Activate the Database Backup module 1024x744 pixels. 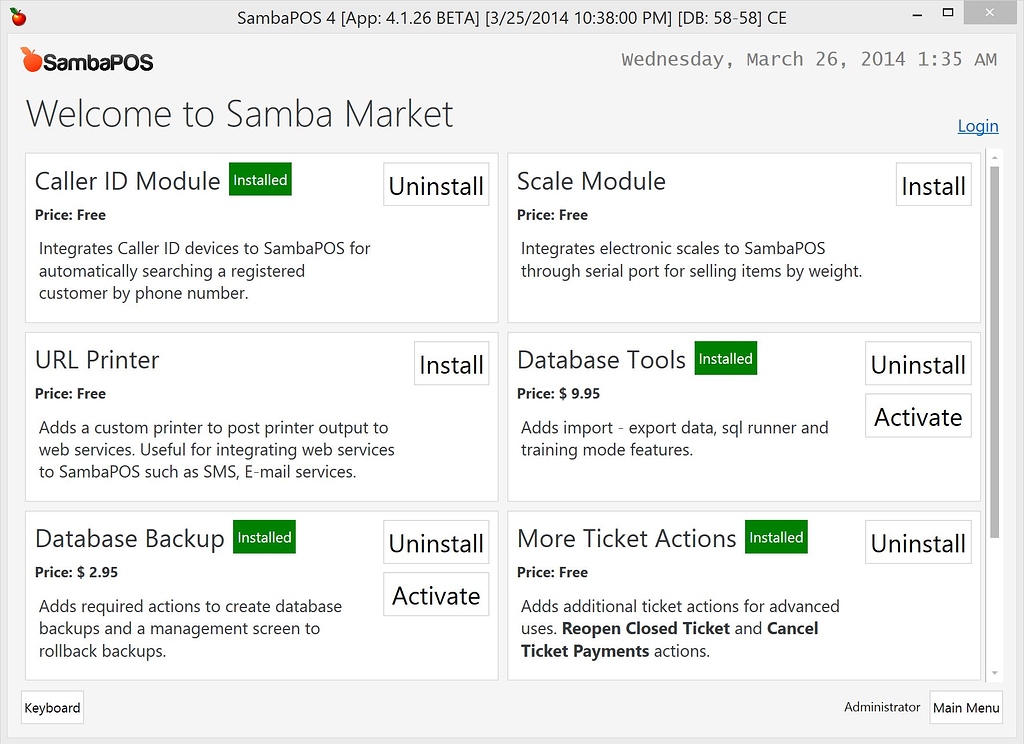[435, 594]
